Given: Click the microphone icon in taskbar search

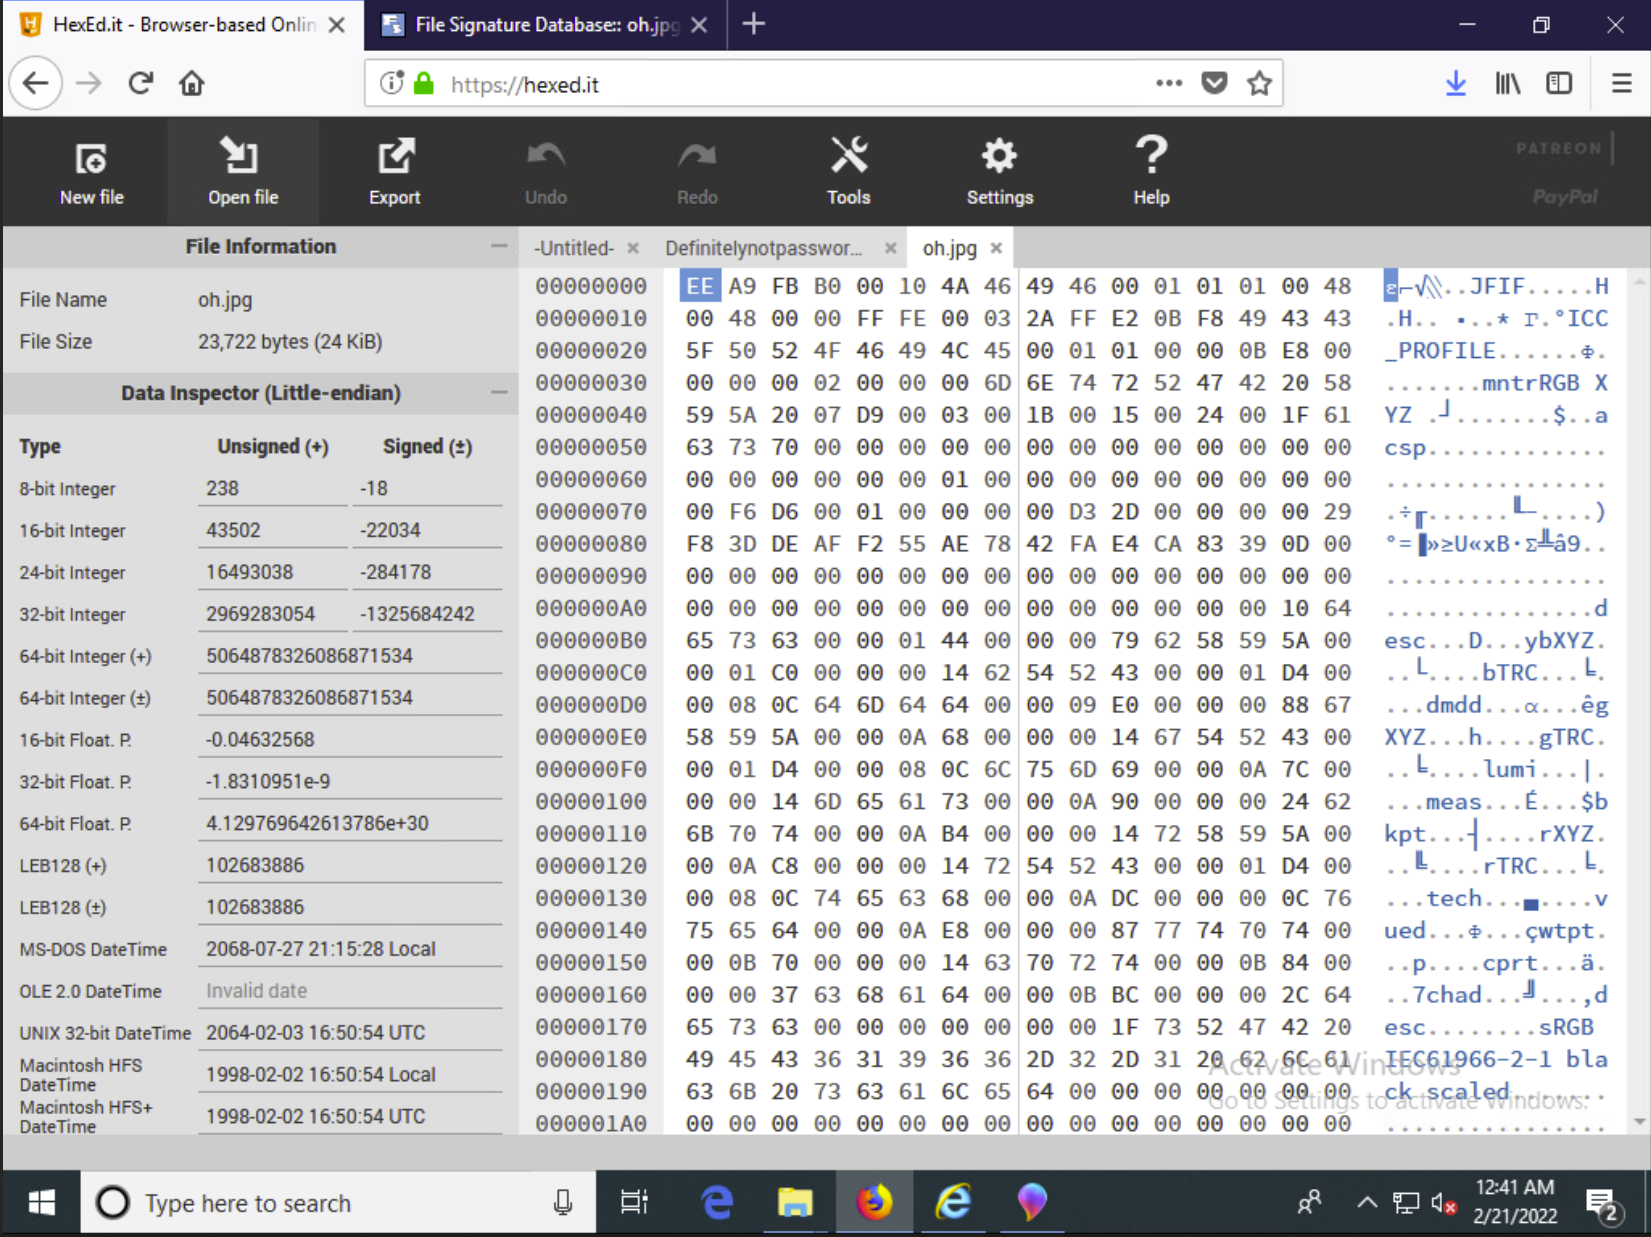Looking at the screenshot, I should [563, 1202].
